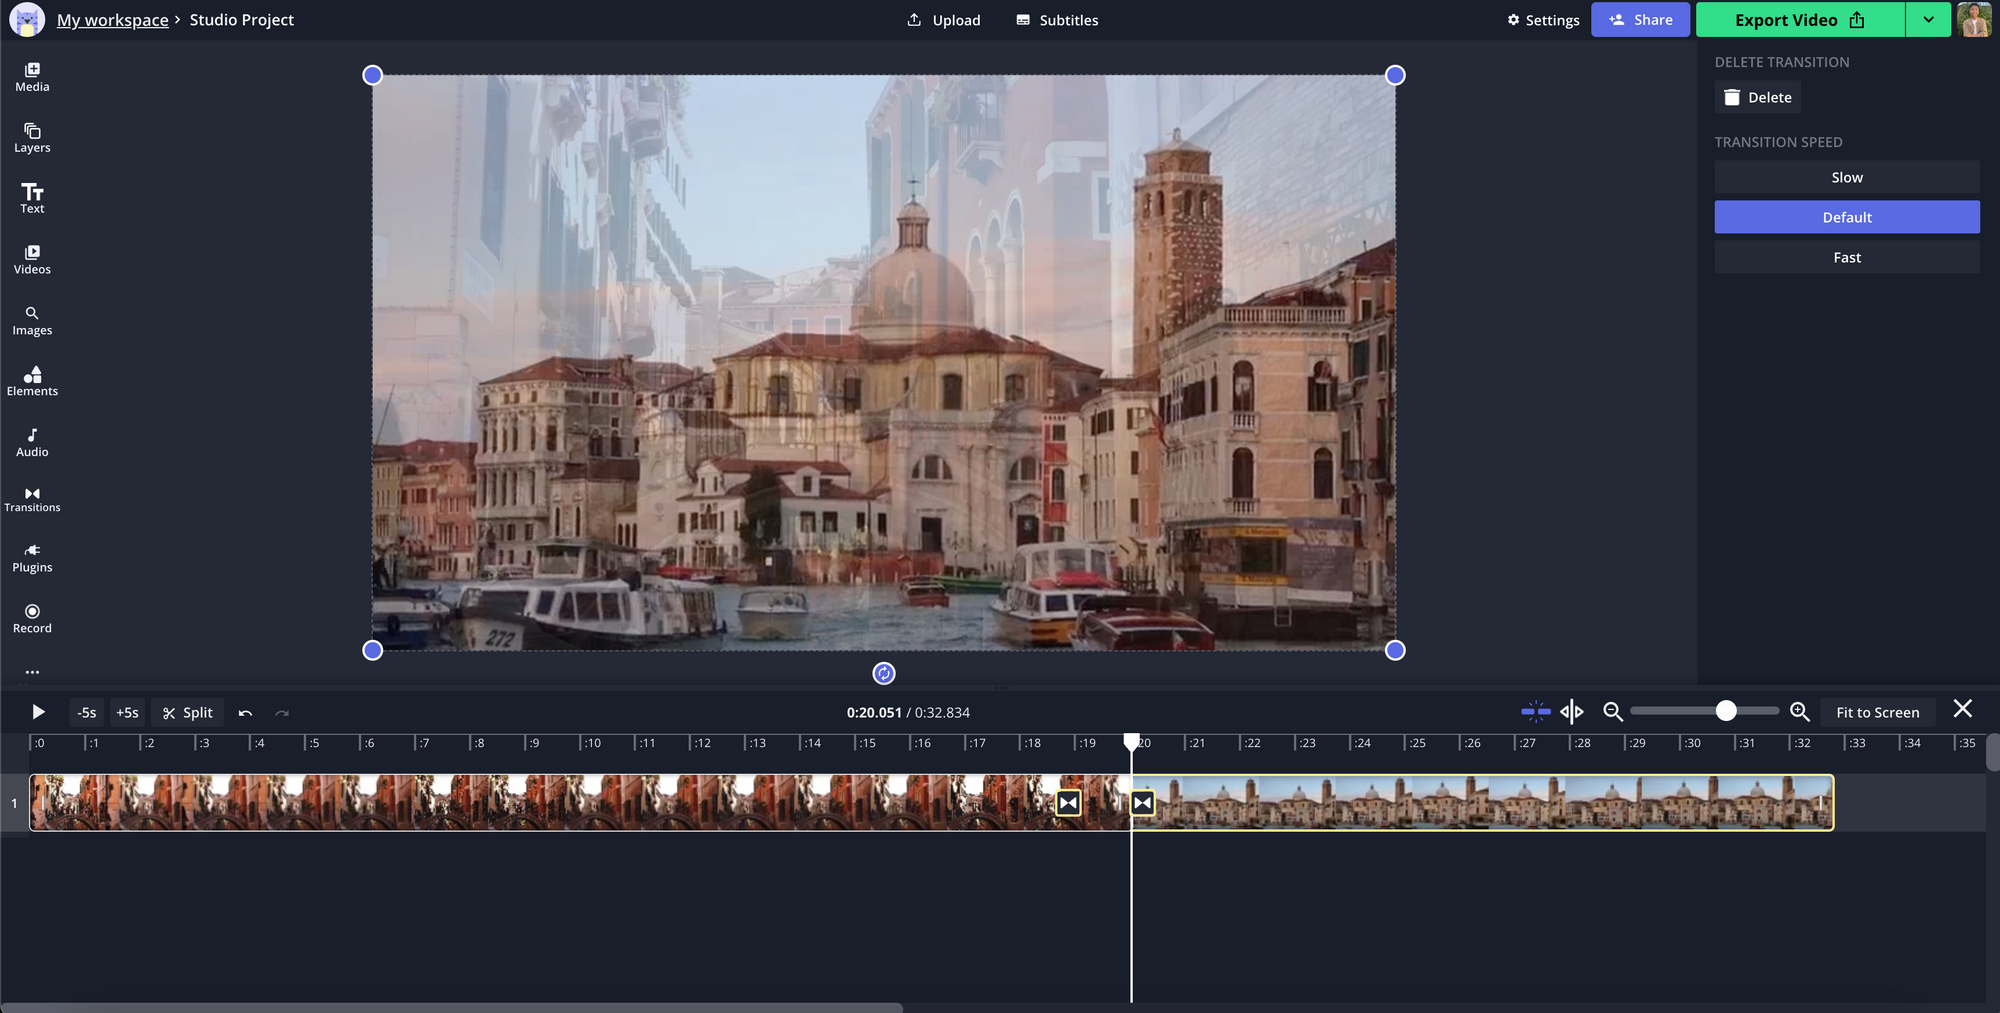Open the Plugins panel

tap(32, 558)
